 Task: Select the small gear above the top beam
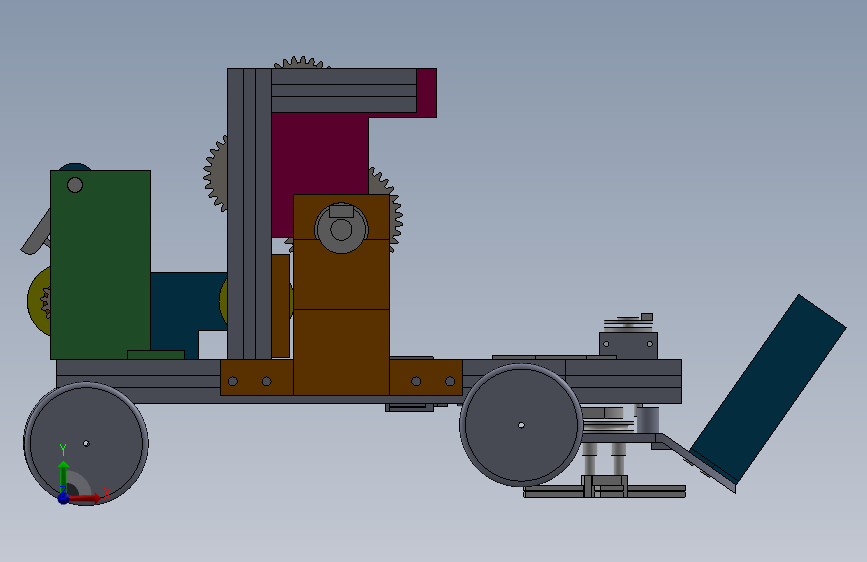302,62
